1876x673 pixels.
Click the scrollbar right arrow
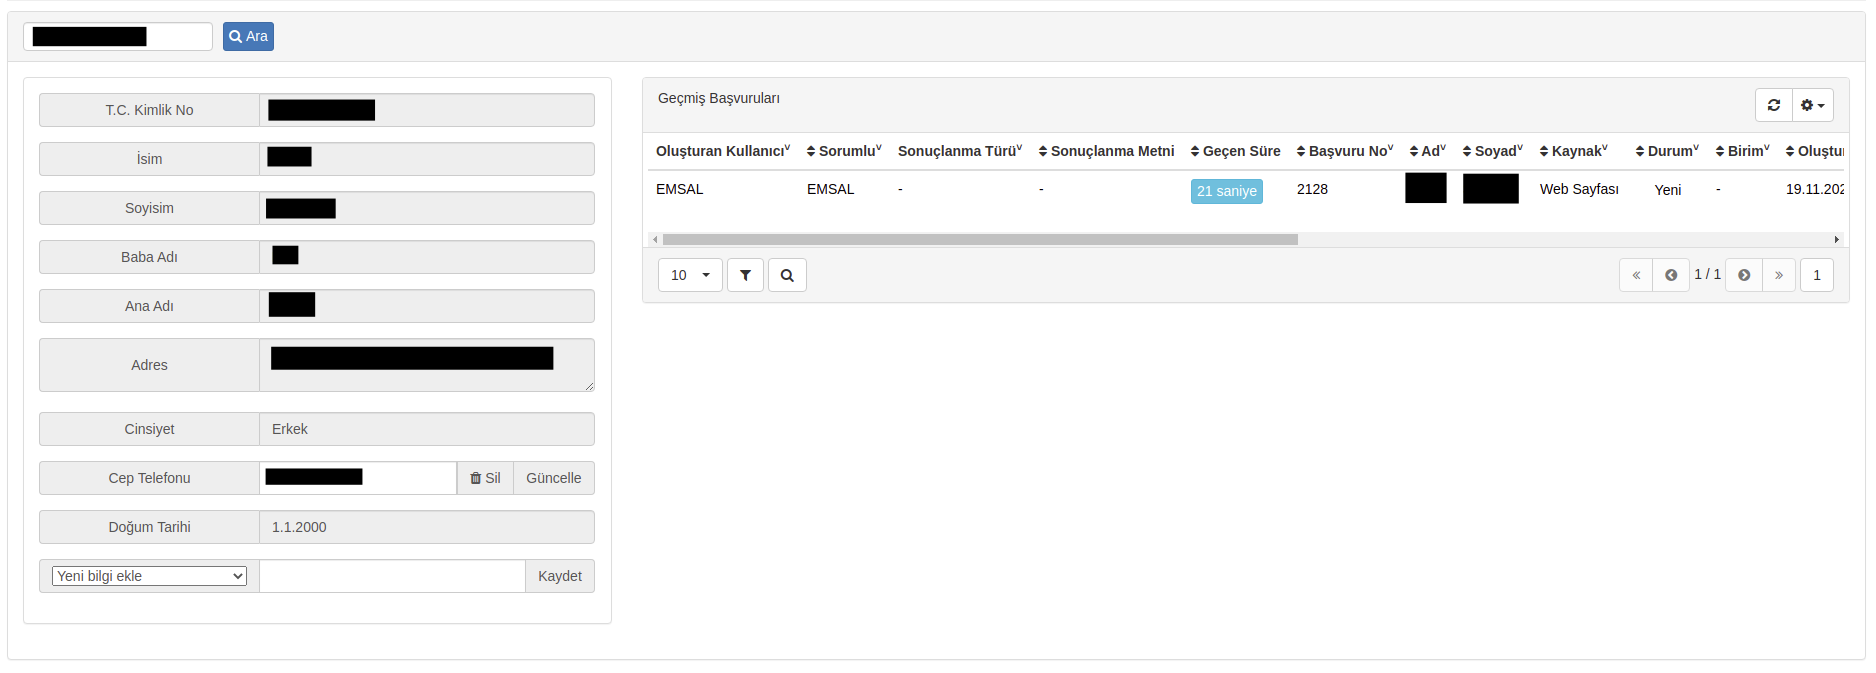click(x=1837, y=240)
